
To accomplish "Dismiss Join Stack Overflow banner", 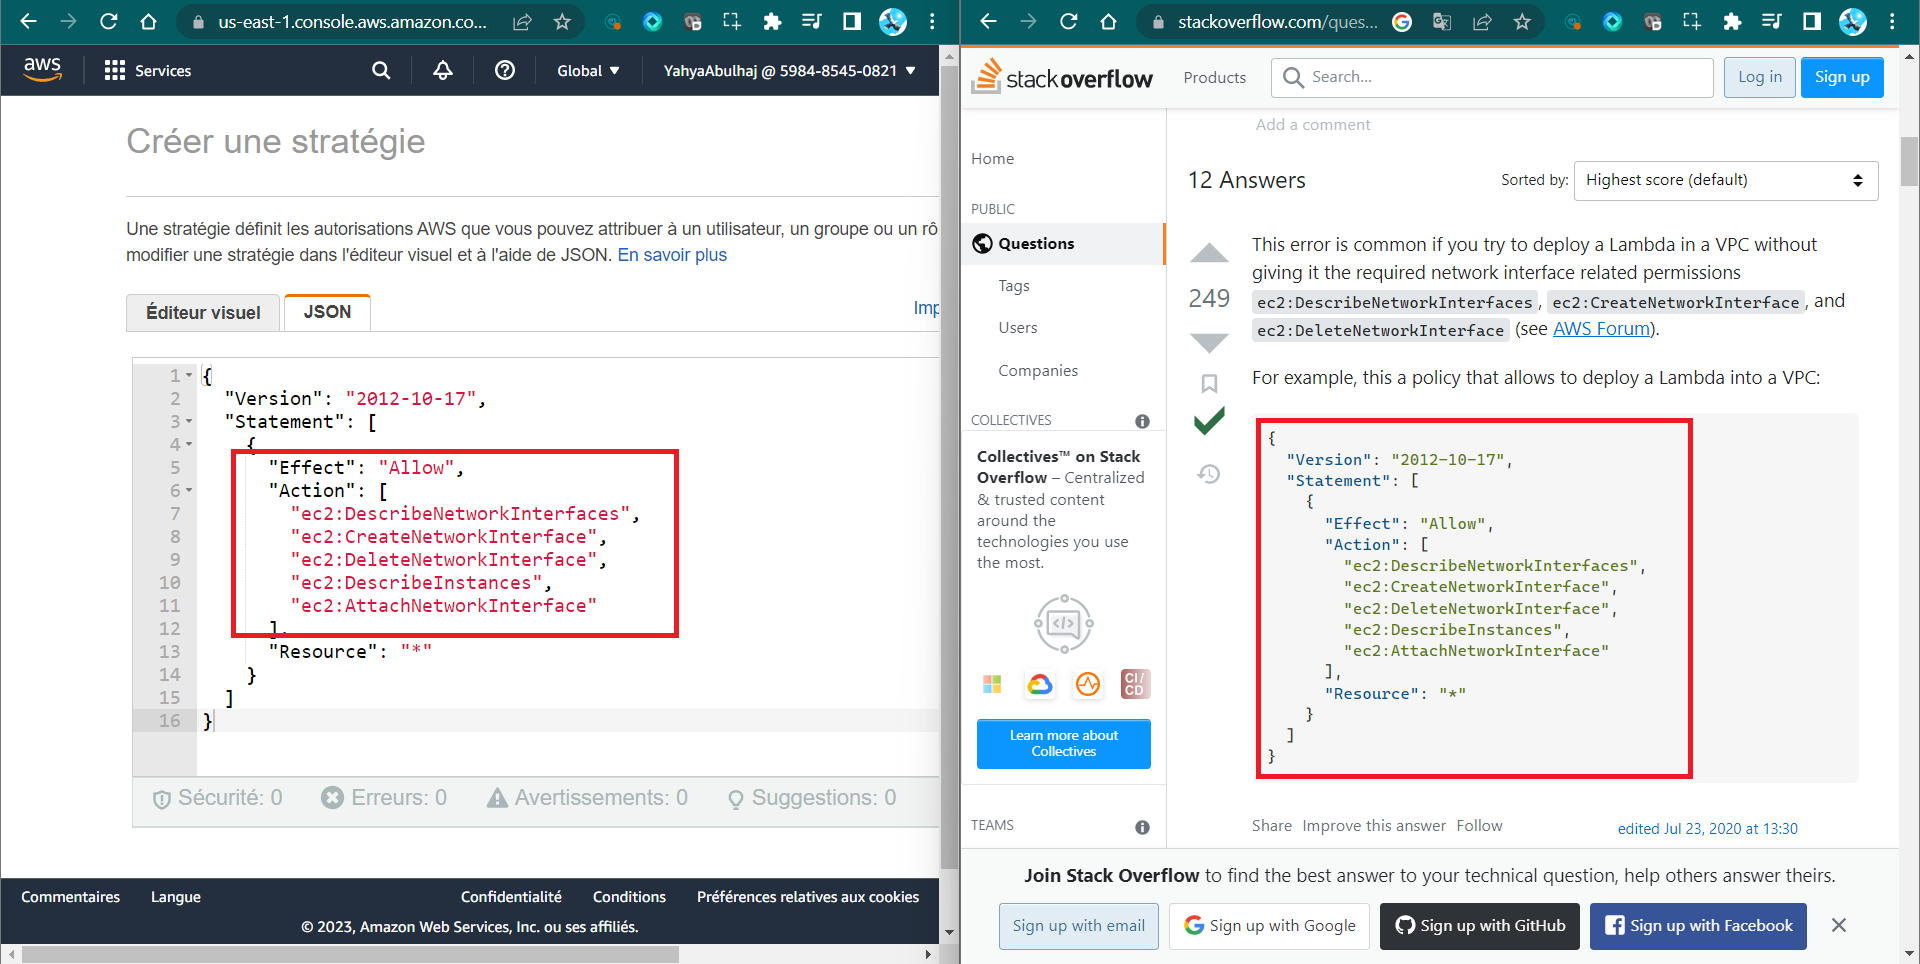I will 1838,925.
